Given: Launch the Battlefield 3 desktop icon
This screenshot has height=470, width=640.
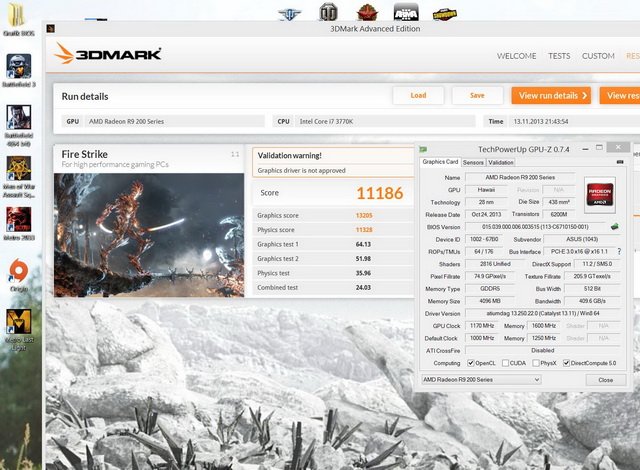Looking at the screenshot, I should 18,67.
